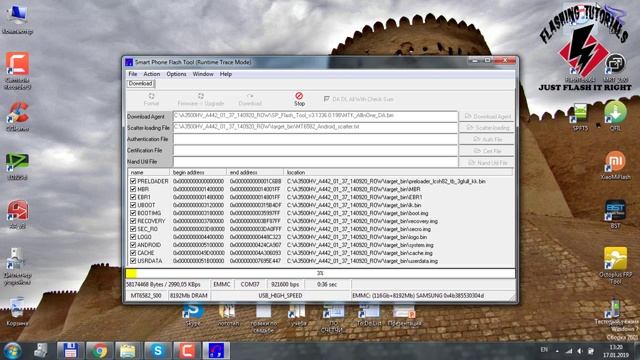Click the Auth File button
Screen dimensions: 640x360
tap(487, 139)
